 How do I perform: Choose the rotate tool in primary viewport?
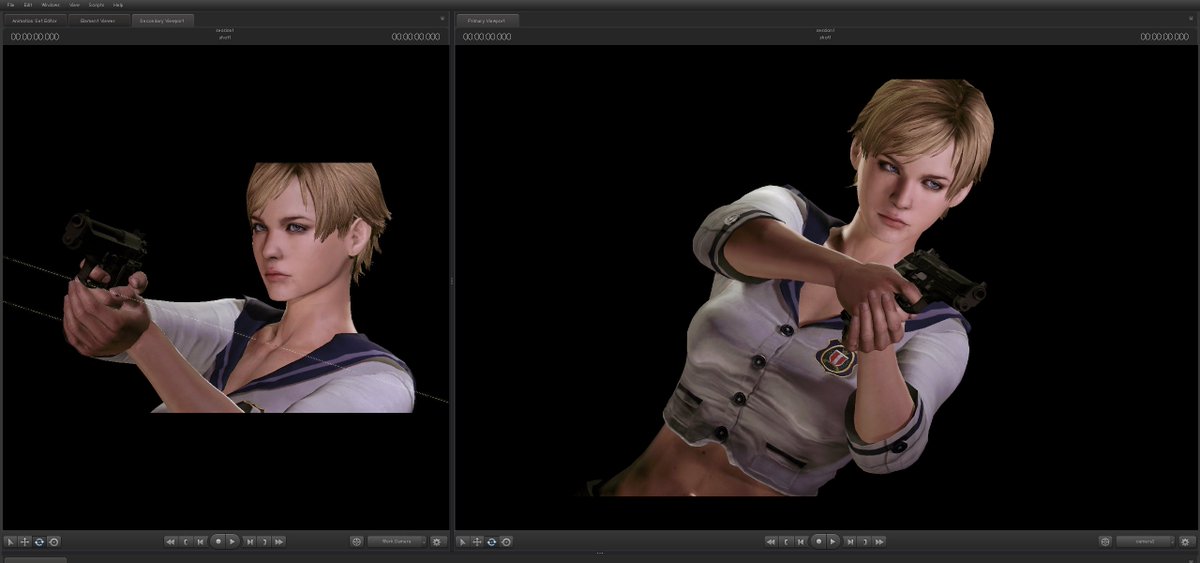[x=492, y=541]
